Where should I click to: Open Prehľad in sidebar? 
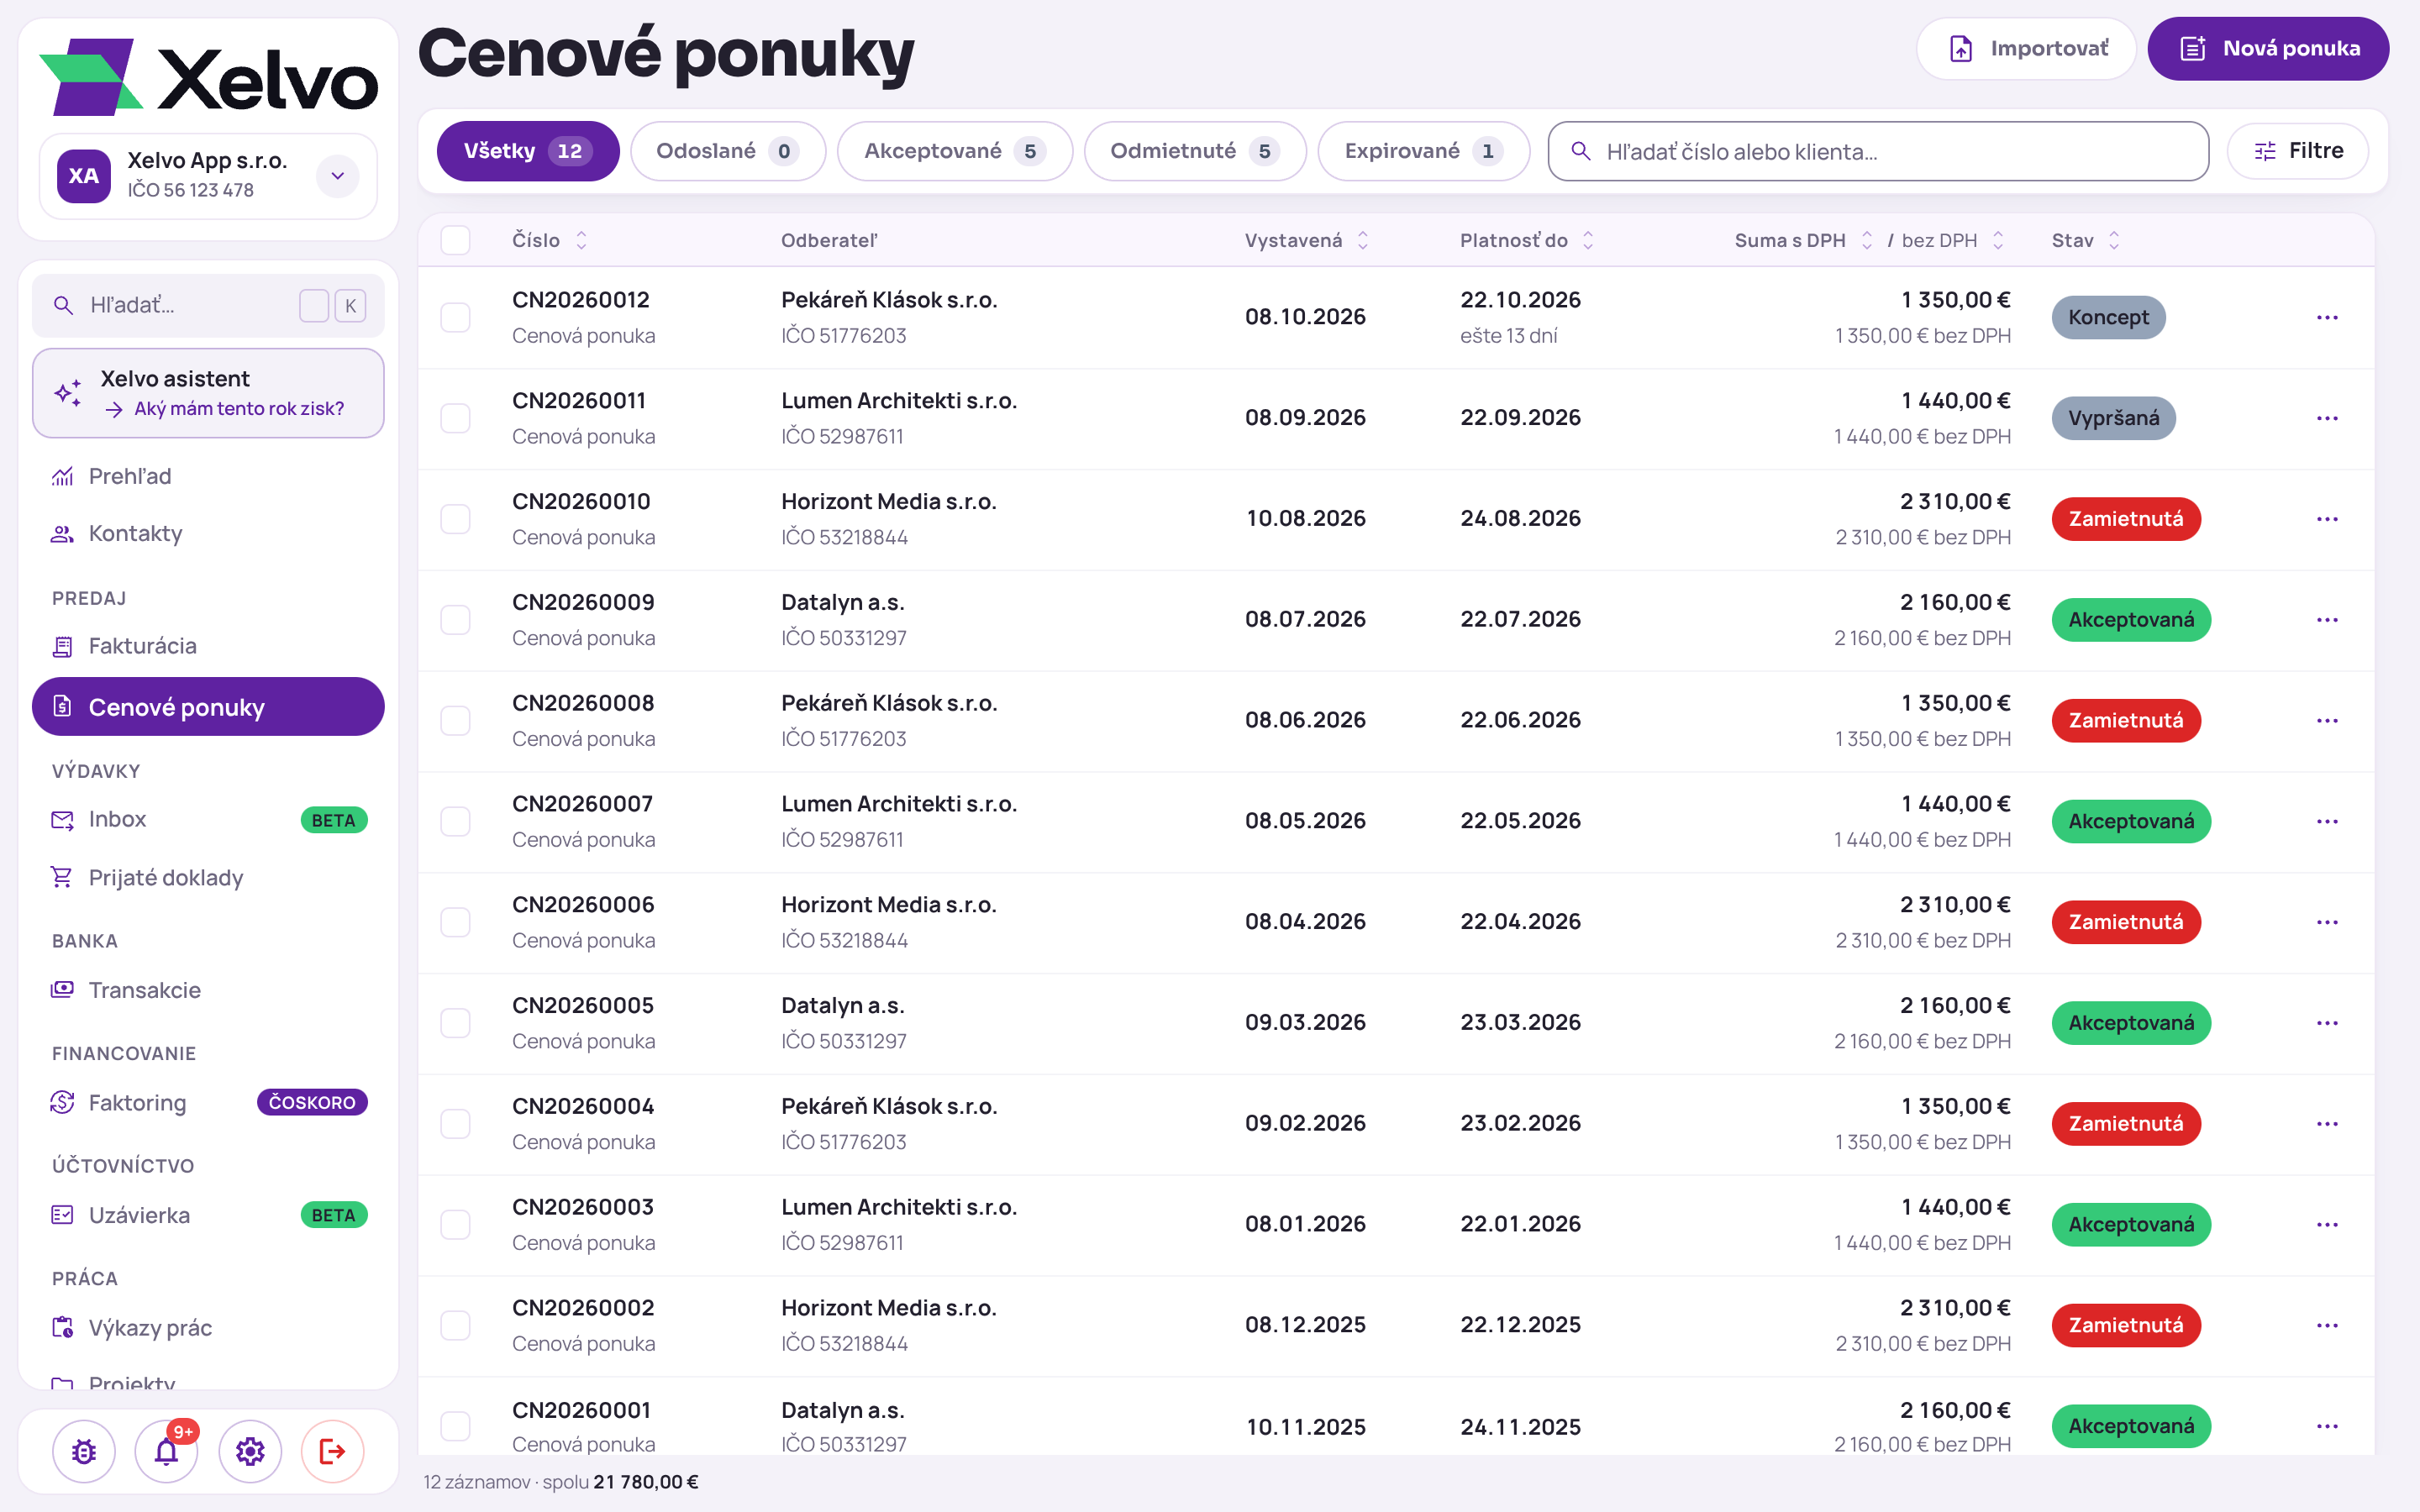(x=208, y=476)
